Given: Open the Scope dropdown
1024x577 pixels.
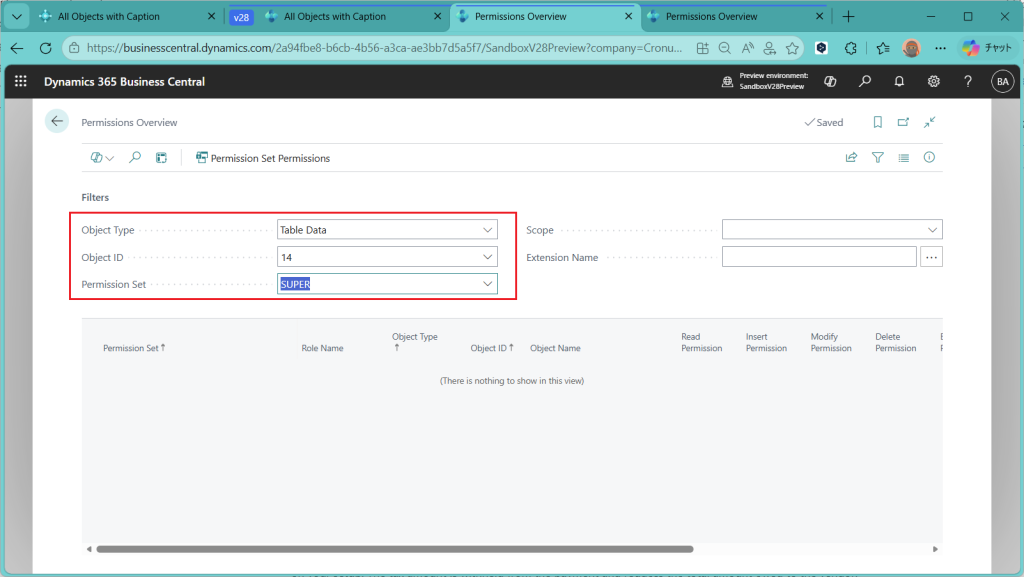Looking at the screenshot, I should click(932, 230).
